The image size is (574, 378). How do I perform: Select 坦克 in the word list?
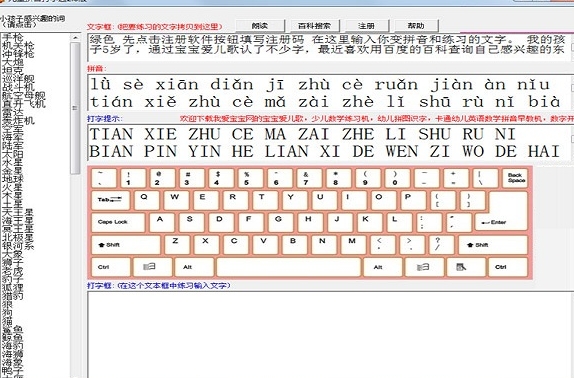(x=13, y=70)
